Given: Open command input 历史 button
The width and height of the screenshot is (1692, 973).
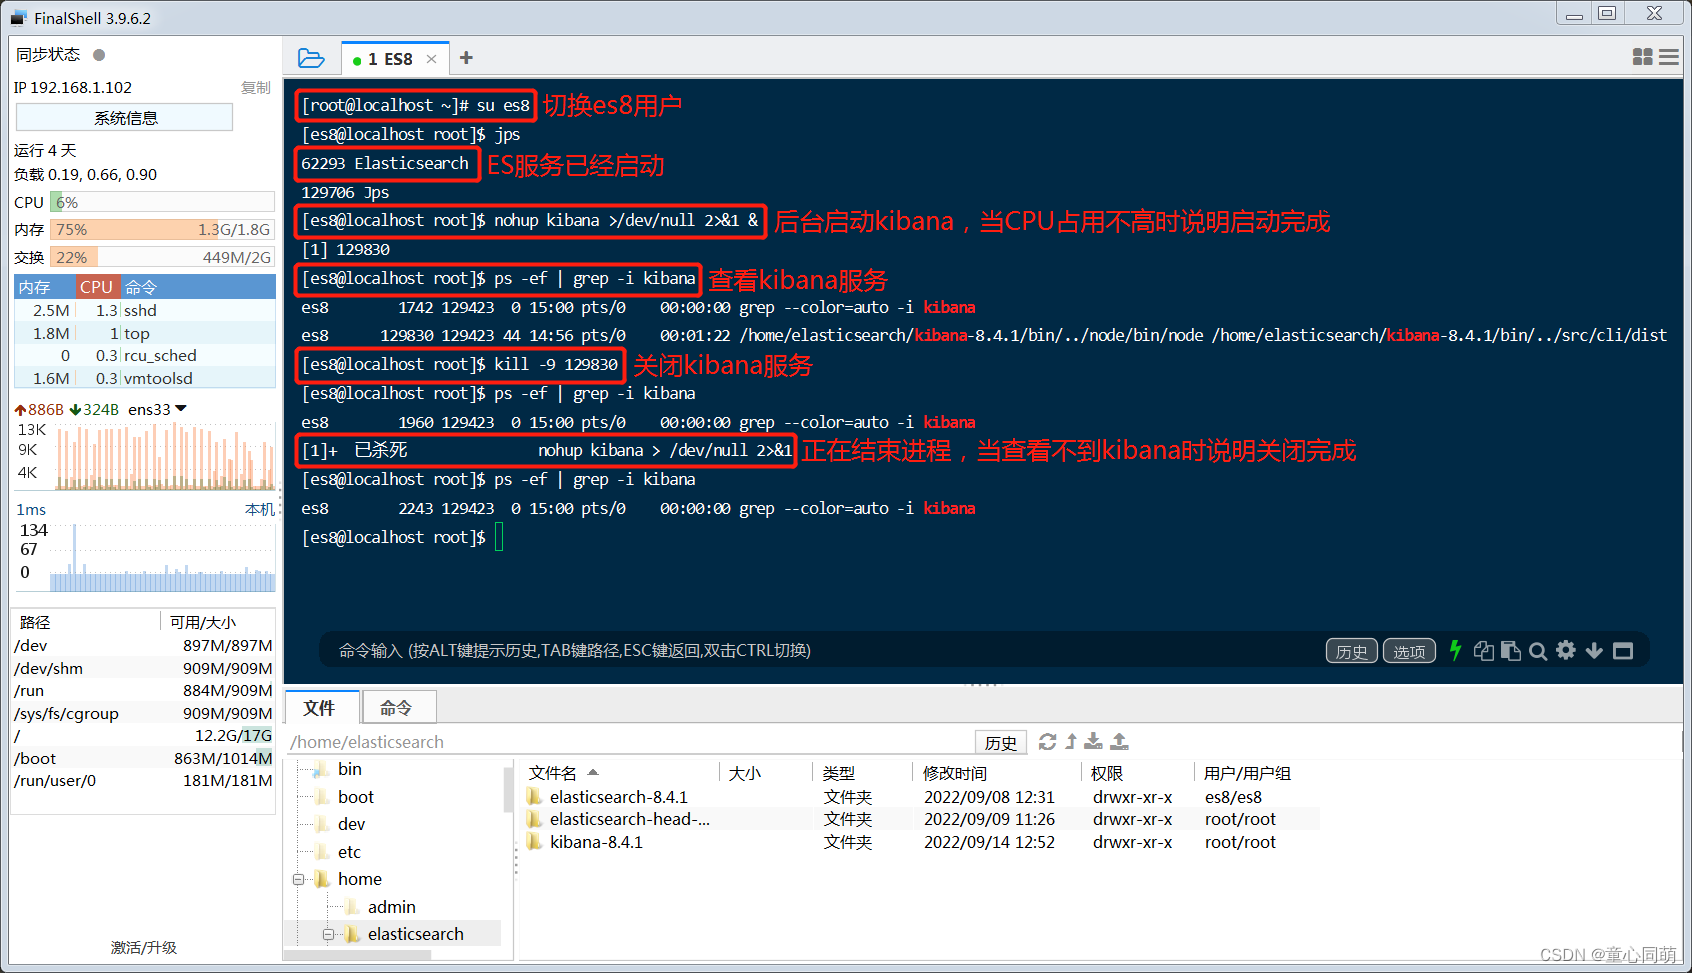Looking at the screenshot, I should [1351, 651].
